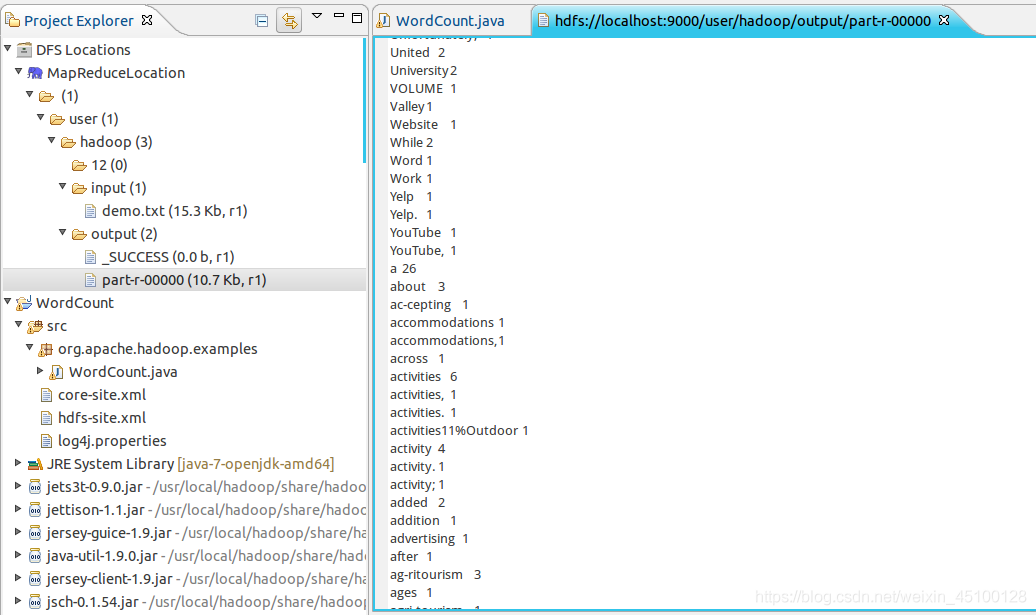
Task: Click the WordCount.java file icon in tree
Action: [x=57, y=373]
